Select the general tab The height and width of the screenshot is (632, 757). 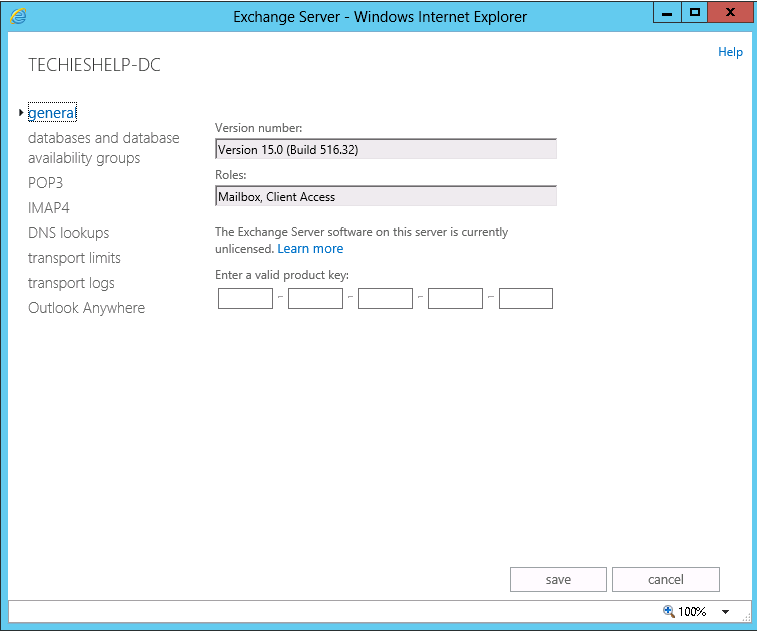[x=52, y=112]
